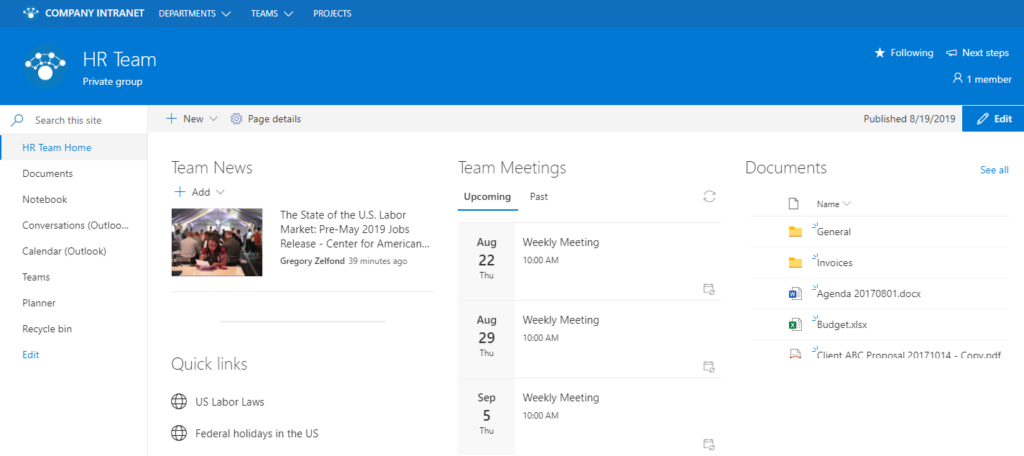Click the Next steps megaphone icon
This screenshot has height=456, width=1024.
(x=952, y=53)
